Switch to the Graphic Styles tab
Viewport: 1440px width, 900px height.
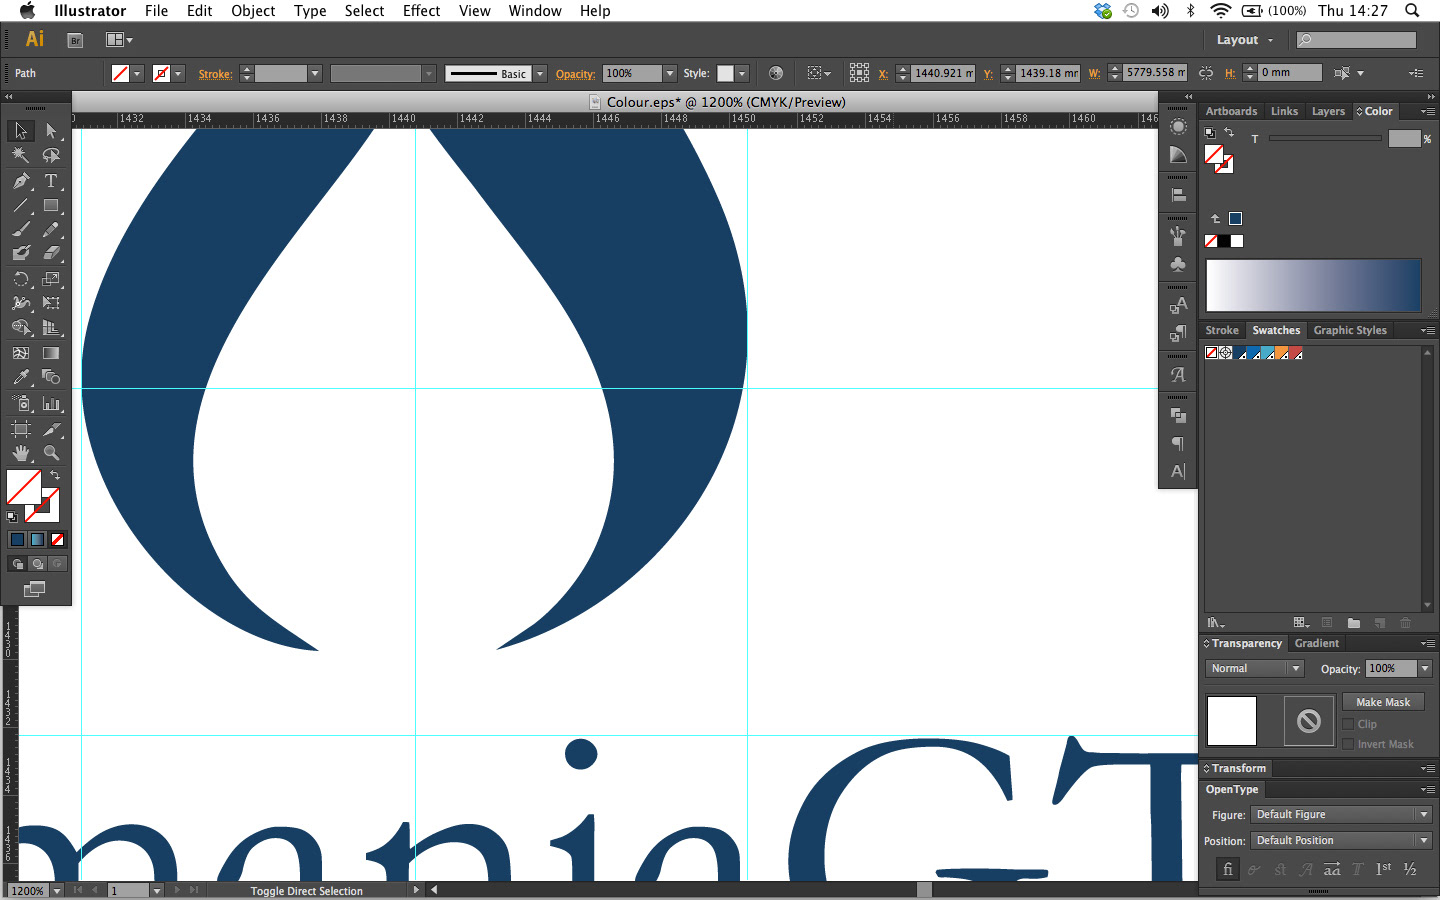[x=1350, y=330]
